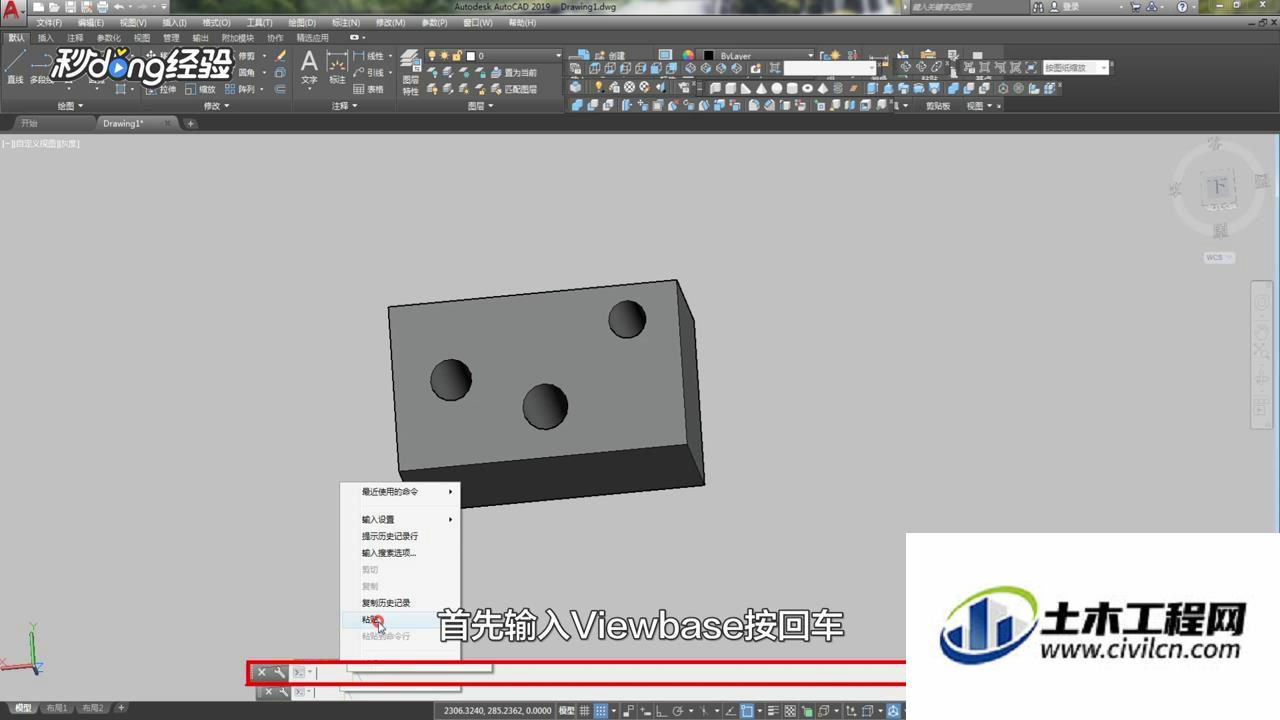
Task: Open the blank white combo box in toolbar
Action: pos(829,68)
